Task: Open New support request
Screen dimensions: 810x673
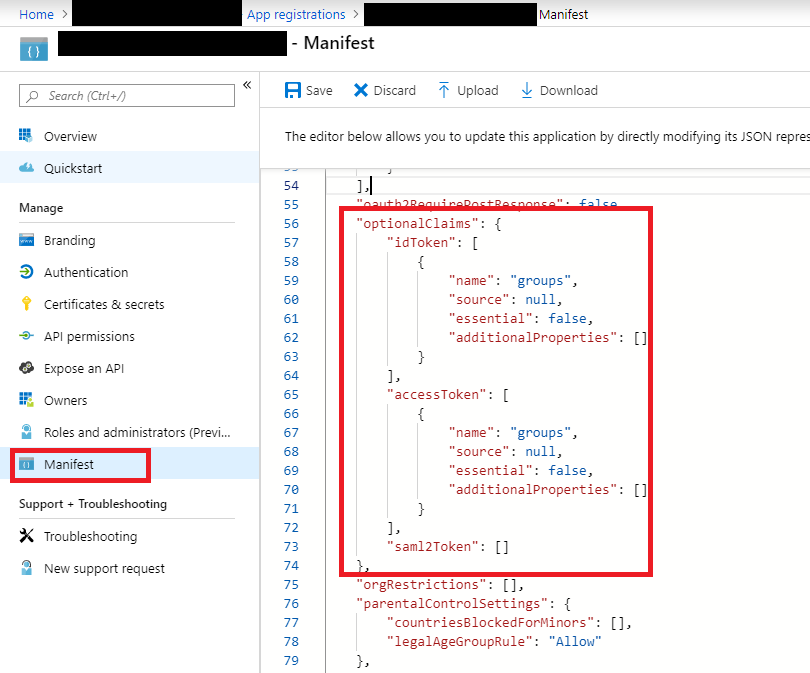Action: click(x=104, y=568)
